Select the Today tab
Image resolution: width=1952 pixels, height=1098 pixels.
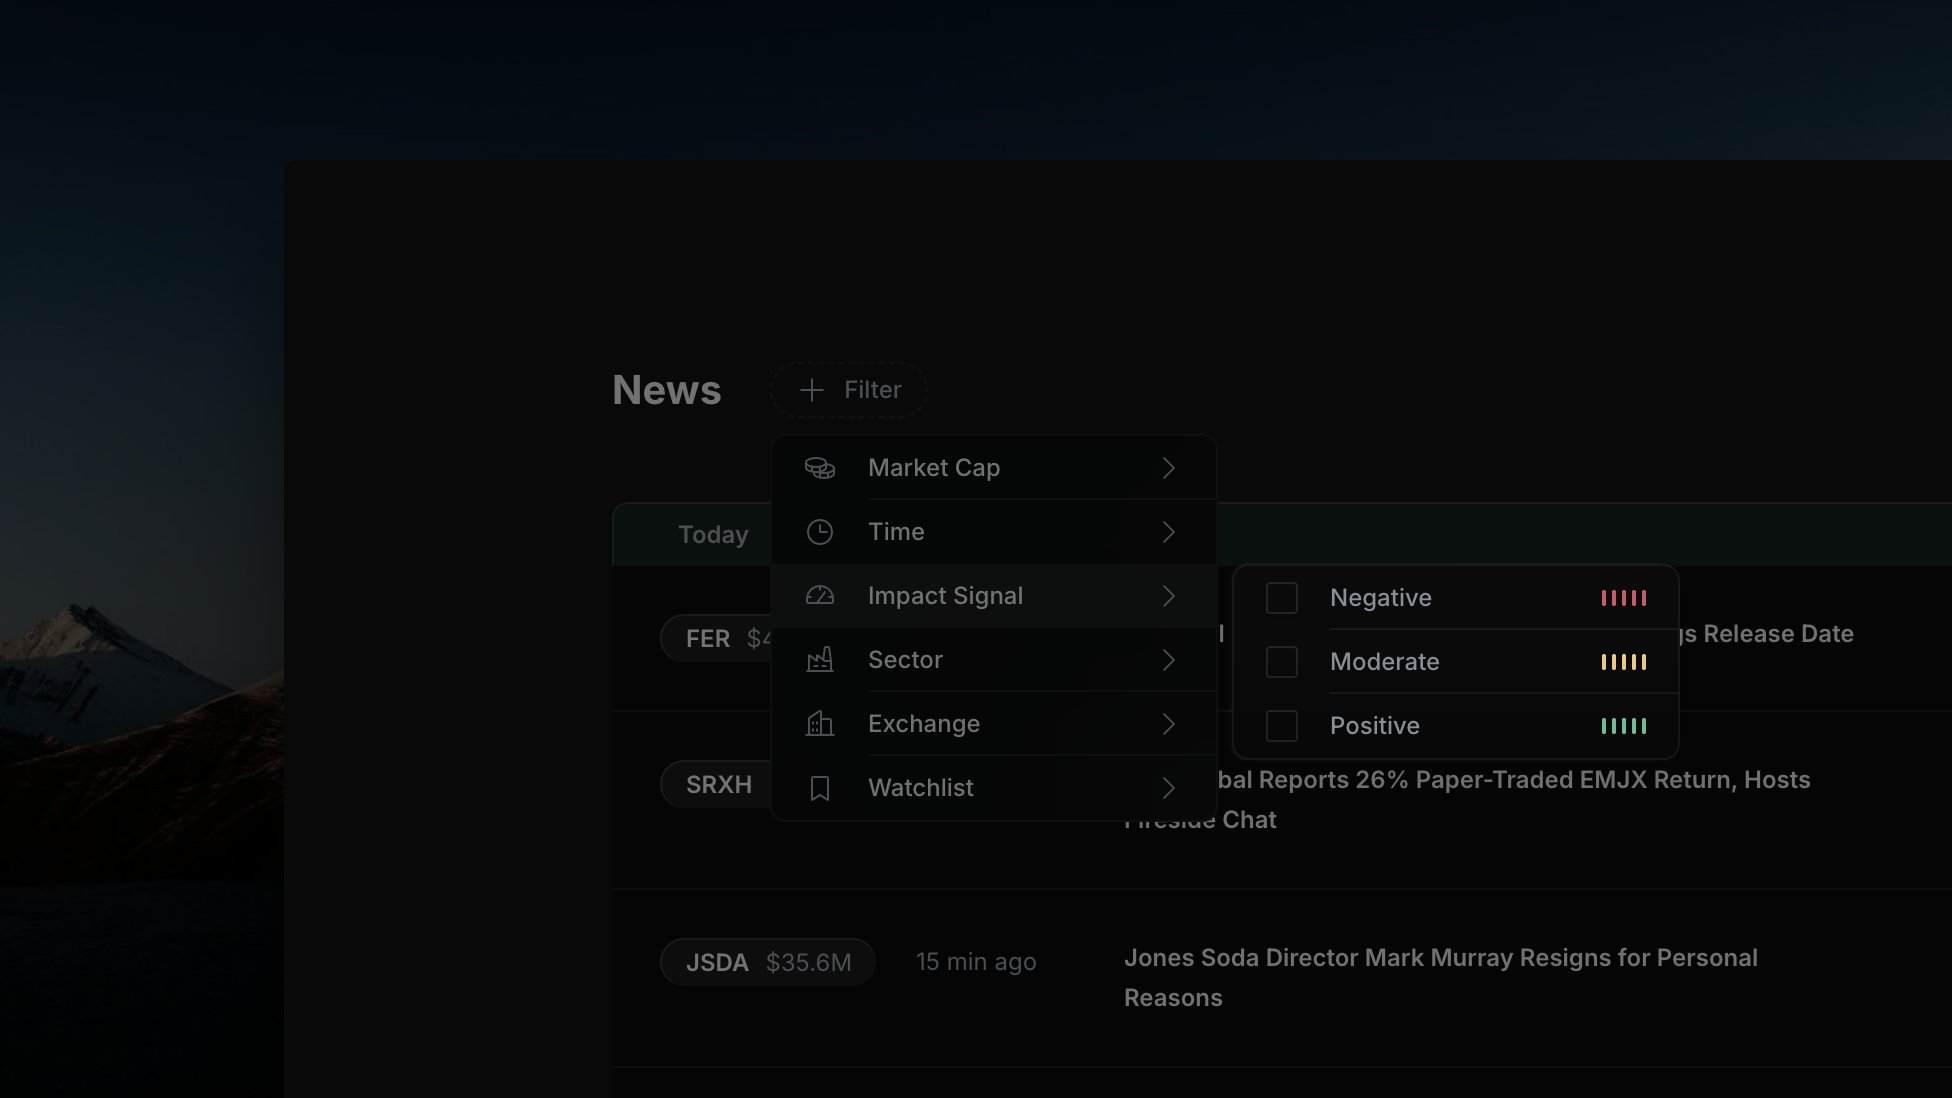tap(713, 535)
